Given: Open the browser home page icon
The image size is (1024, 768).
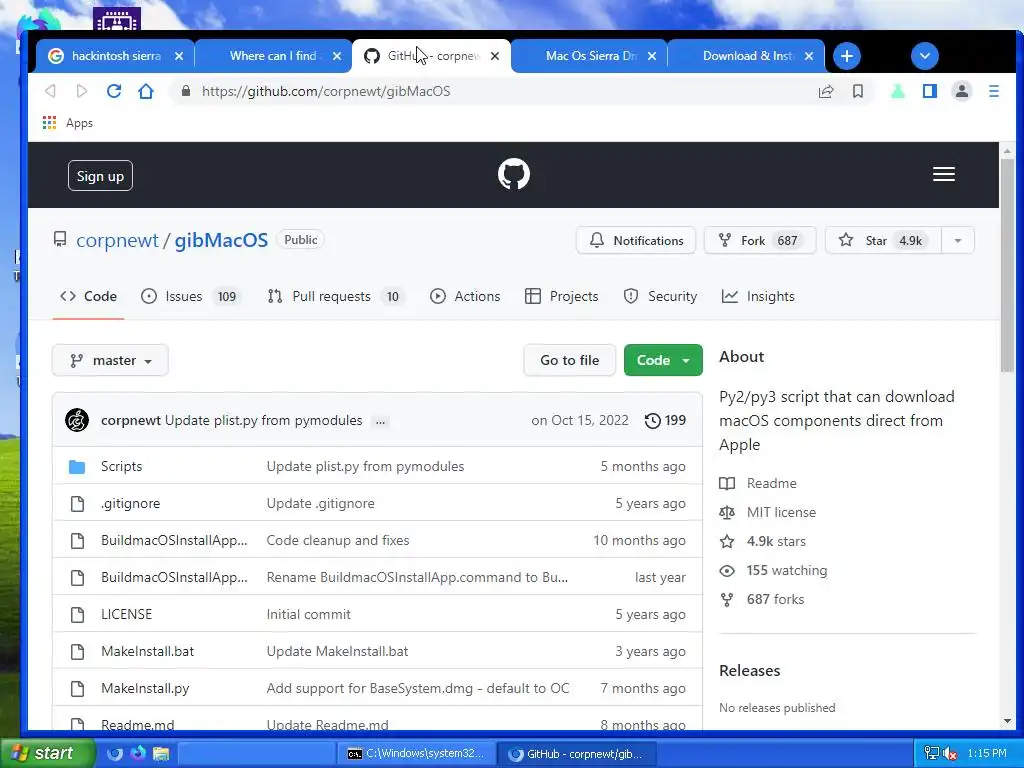Looking at the screenshot, I should coord(146,91).
